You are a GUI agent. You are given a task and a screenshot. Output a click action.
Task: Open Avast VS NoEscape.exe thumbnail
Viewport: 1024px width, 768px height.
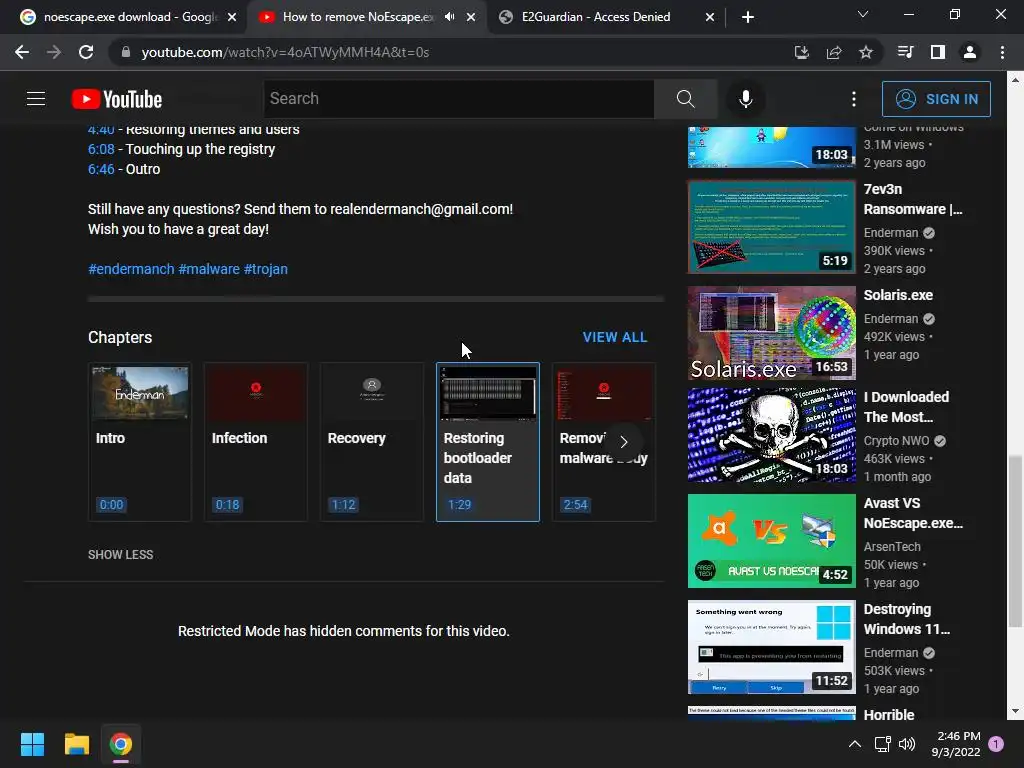click(x=771, y=541)
